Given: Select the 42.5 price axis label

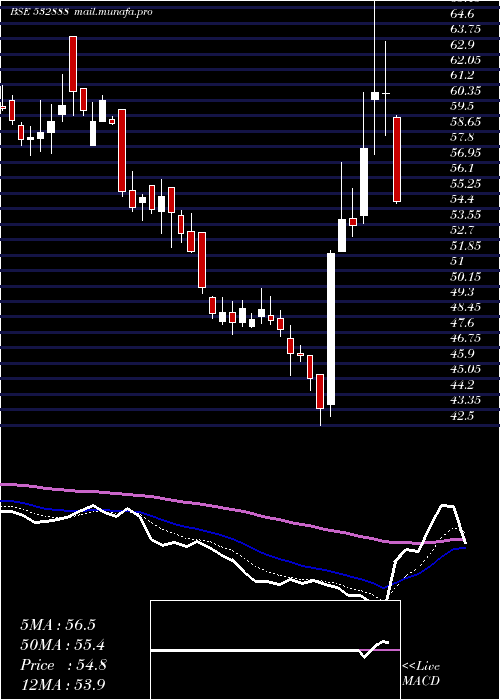Looking at the screenshot, I should pos(462,415).
